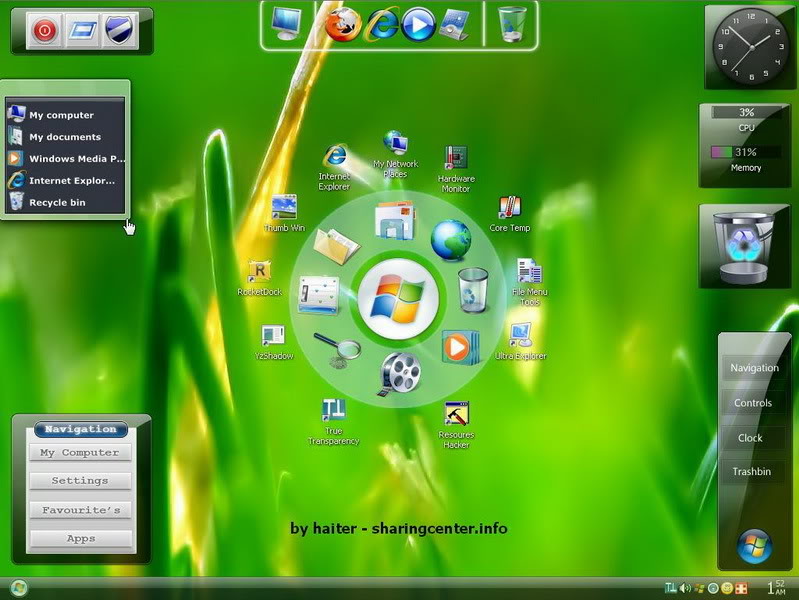Open the recycle bin in the circle dock
Screen dimensions: 799x600
coord(473,290)
